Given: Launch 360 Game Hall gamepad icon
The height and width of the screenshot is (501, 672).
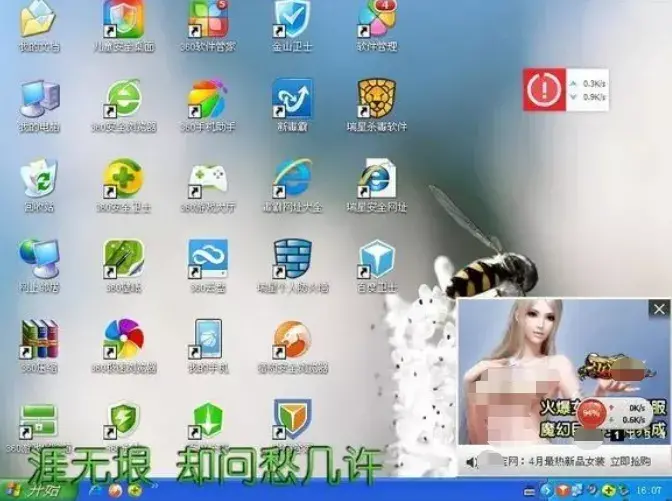Looking at the screenshot, I should [x=208, y=180].
